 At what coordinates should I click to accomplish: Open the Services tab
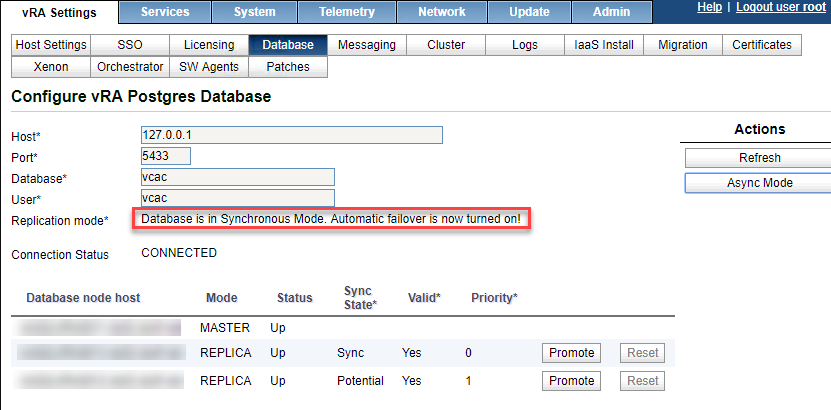pyautogui.click(x=165, y=12)
